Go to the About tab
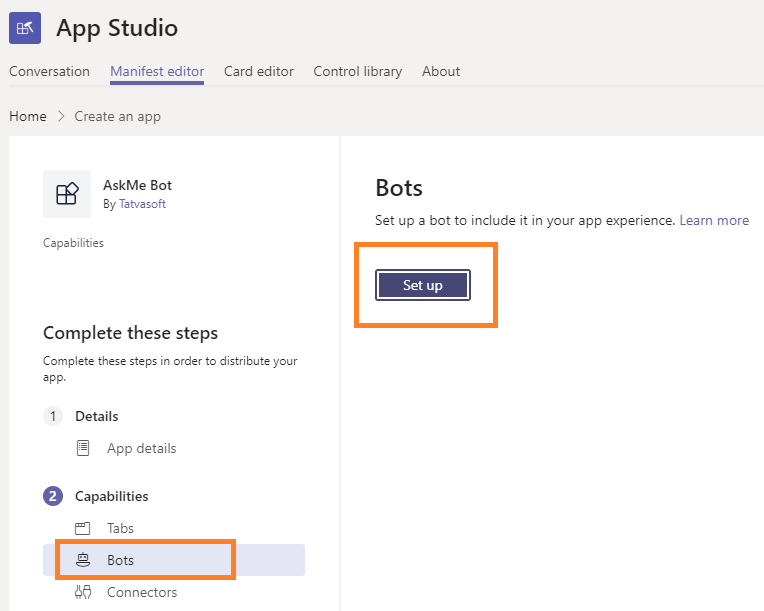764x611 pixels. click(441, 71)
